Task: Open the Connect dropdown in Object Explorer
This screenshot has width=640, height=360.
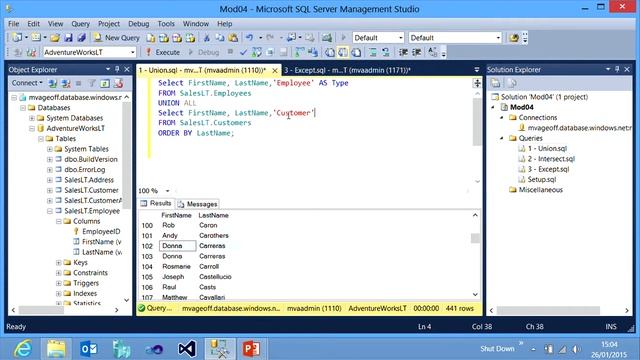Action: tap(27, 83)
